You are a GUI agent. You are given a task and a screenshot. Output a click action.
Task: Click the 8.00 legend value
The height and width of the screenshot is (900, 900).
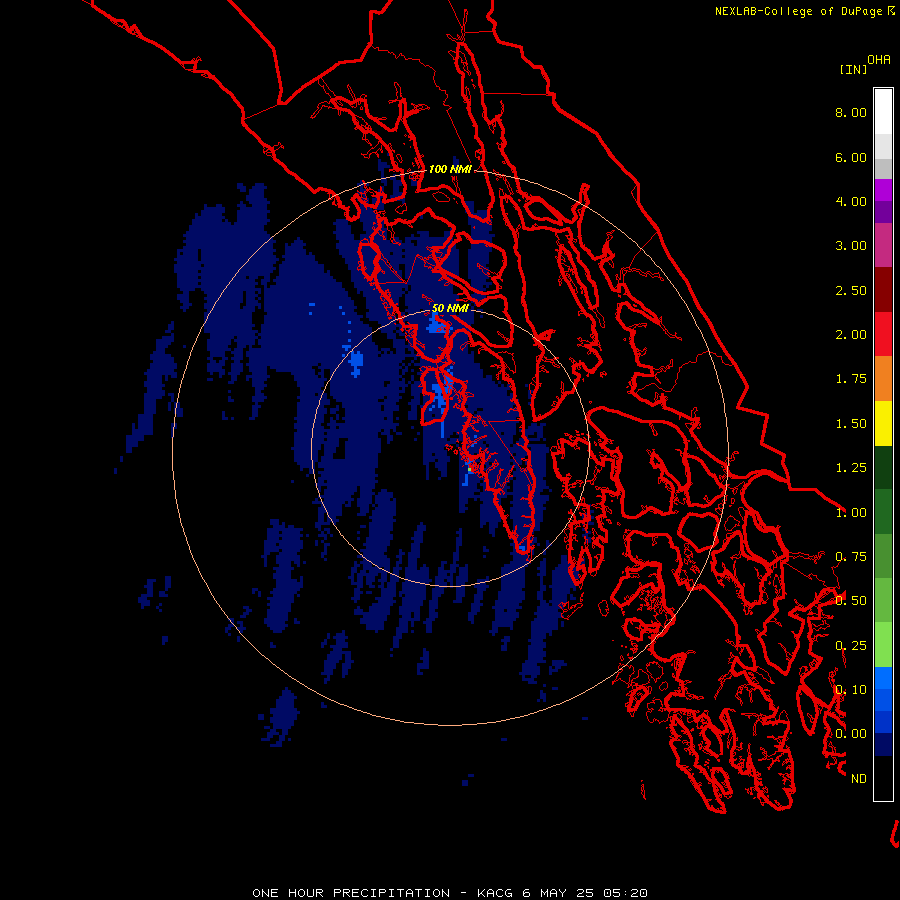pyautogui.click(x=851, y=112)
